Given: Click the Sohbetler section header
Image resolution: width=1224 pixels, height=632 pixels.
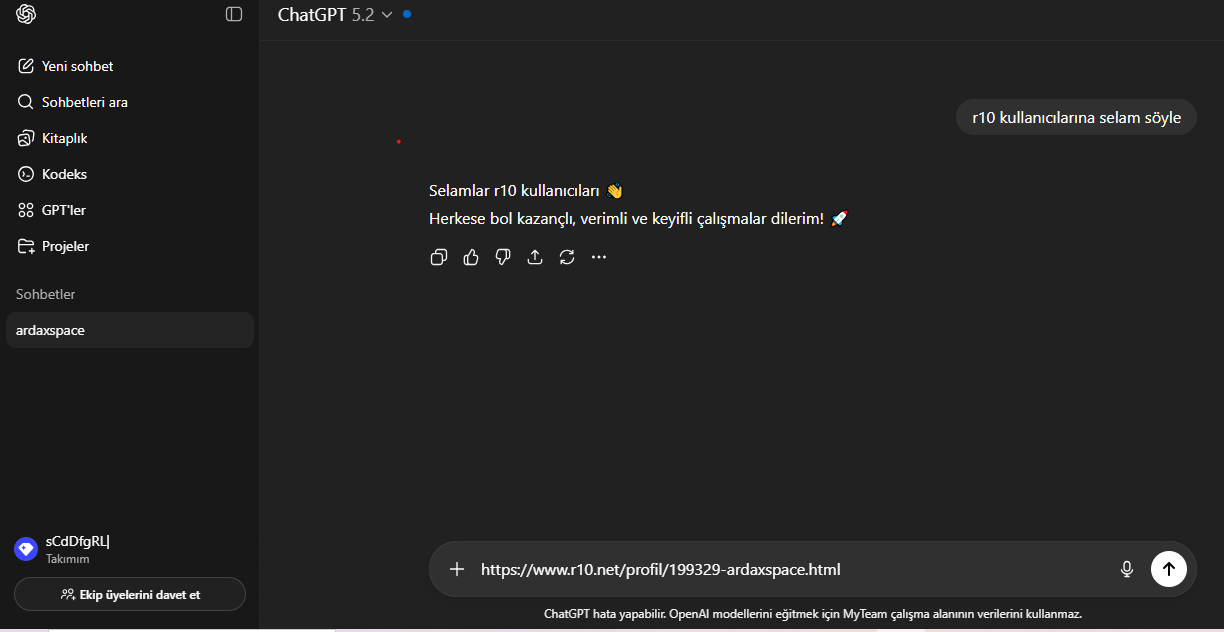Looking at the screenshot, I should 46,294.
